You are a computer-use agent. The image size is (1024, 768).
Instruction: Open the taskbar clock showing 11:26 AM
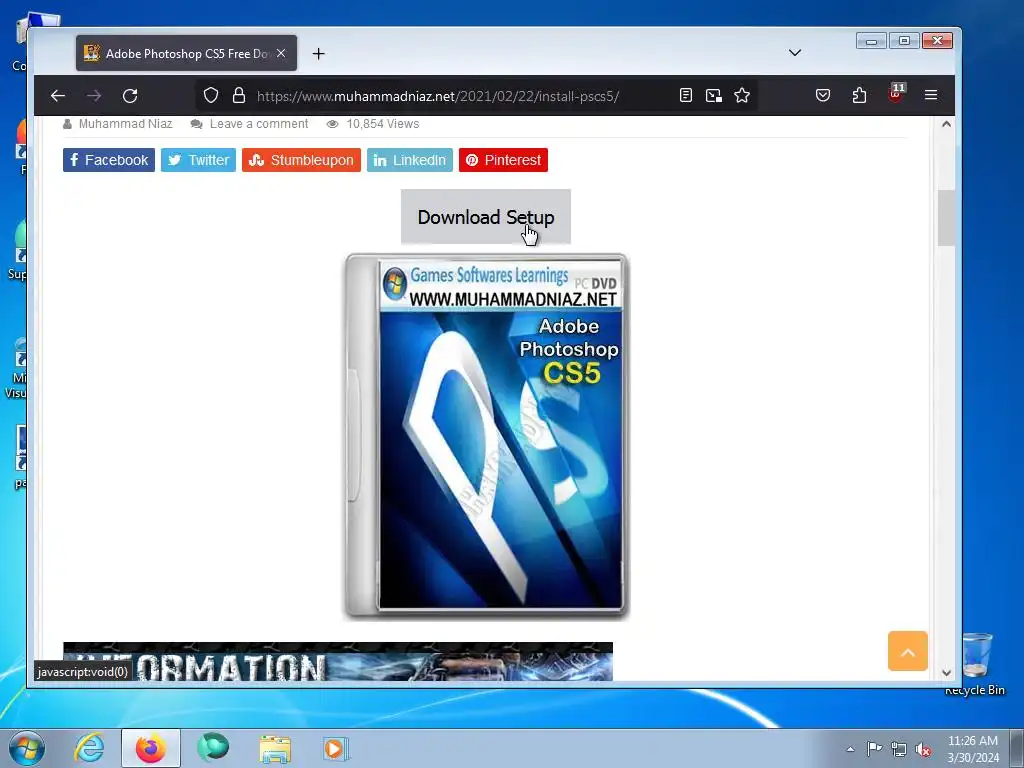[x=973, y=749]
